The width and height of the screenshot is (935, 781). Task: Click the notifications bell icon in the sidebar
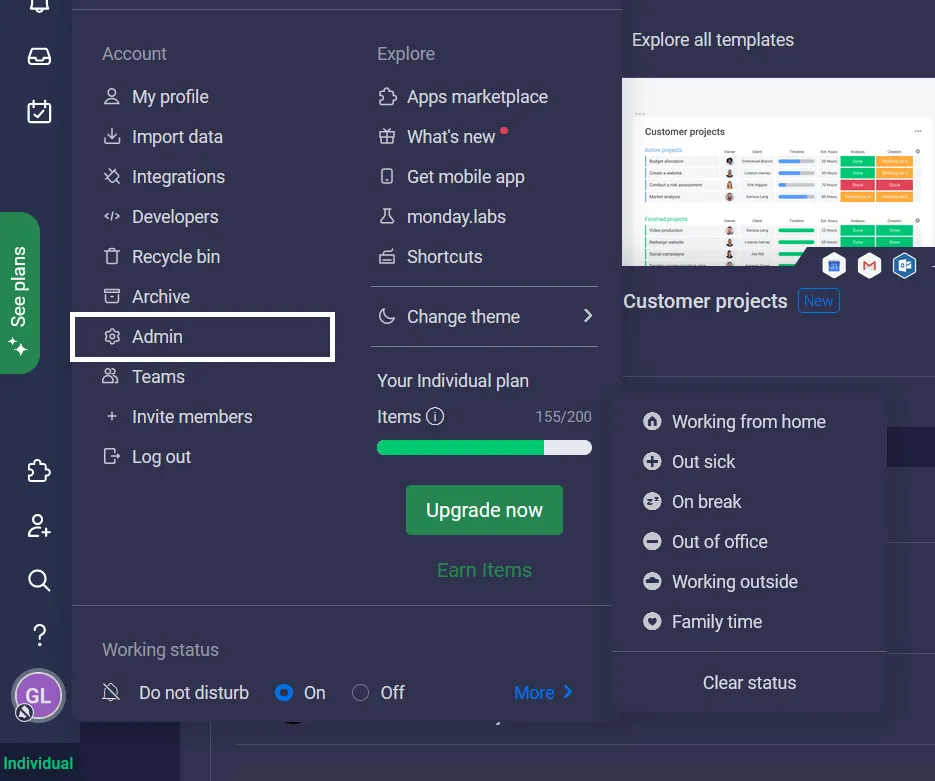pos(39,6)
